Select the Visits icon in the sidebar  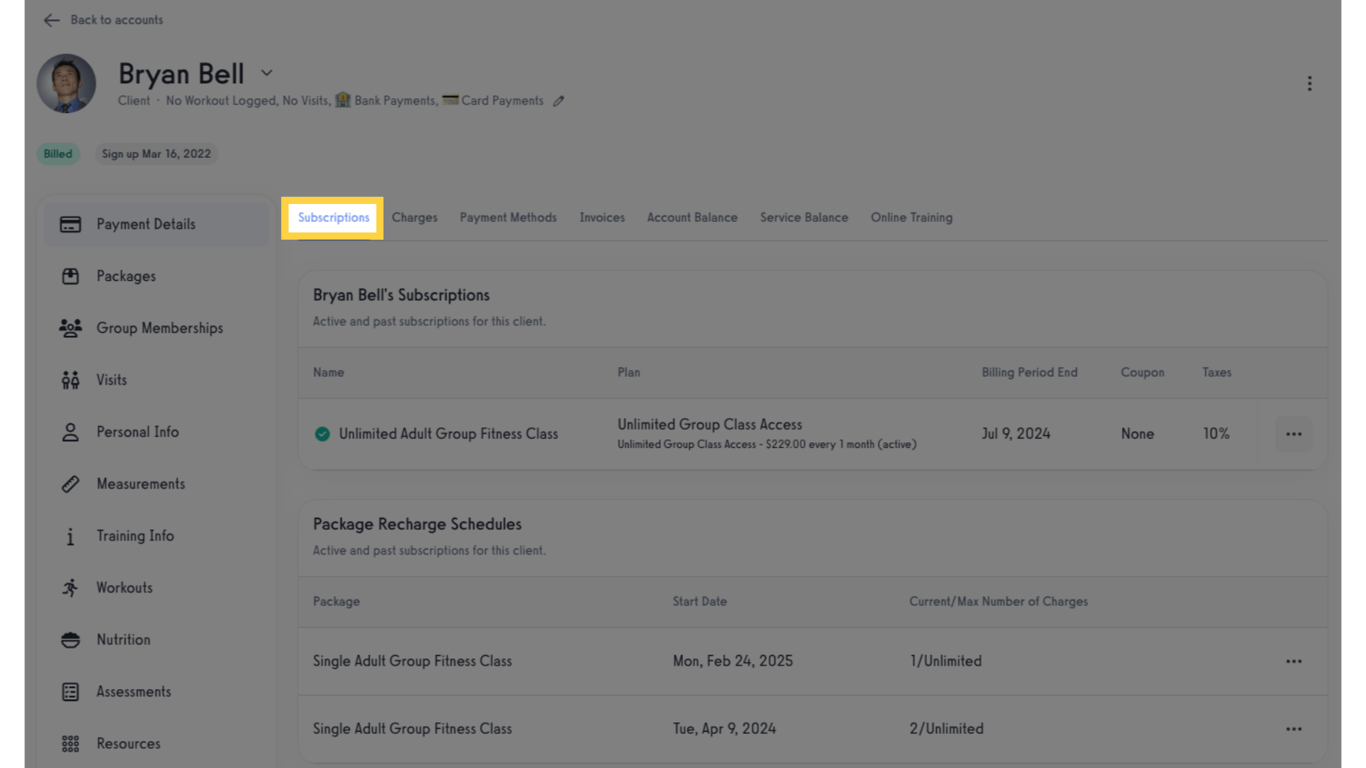click(x=68, y=380)
